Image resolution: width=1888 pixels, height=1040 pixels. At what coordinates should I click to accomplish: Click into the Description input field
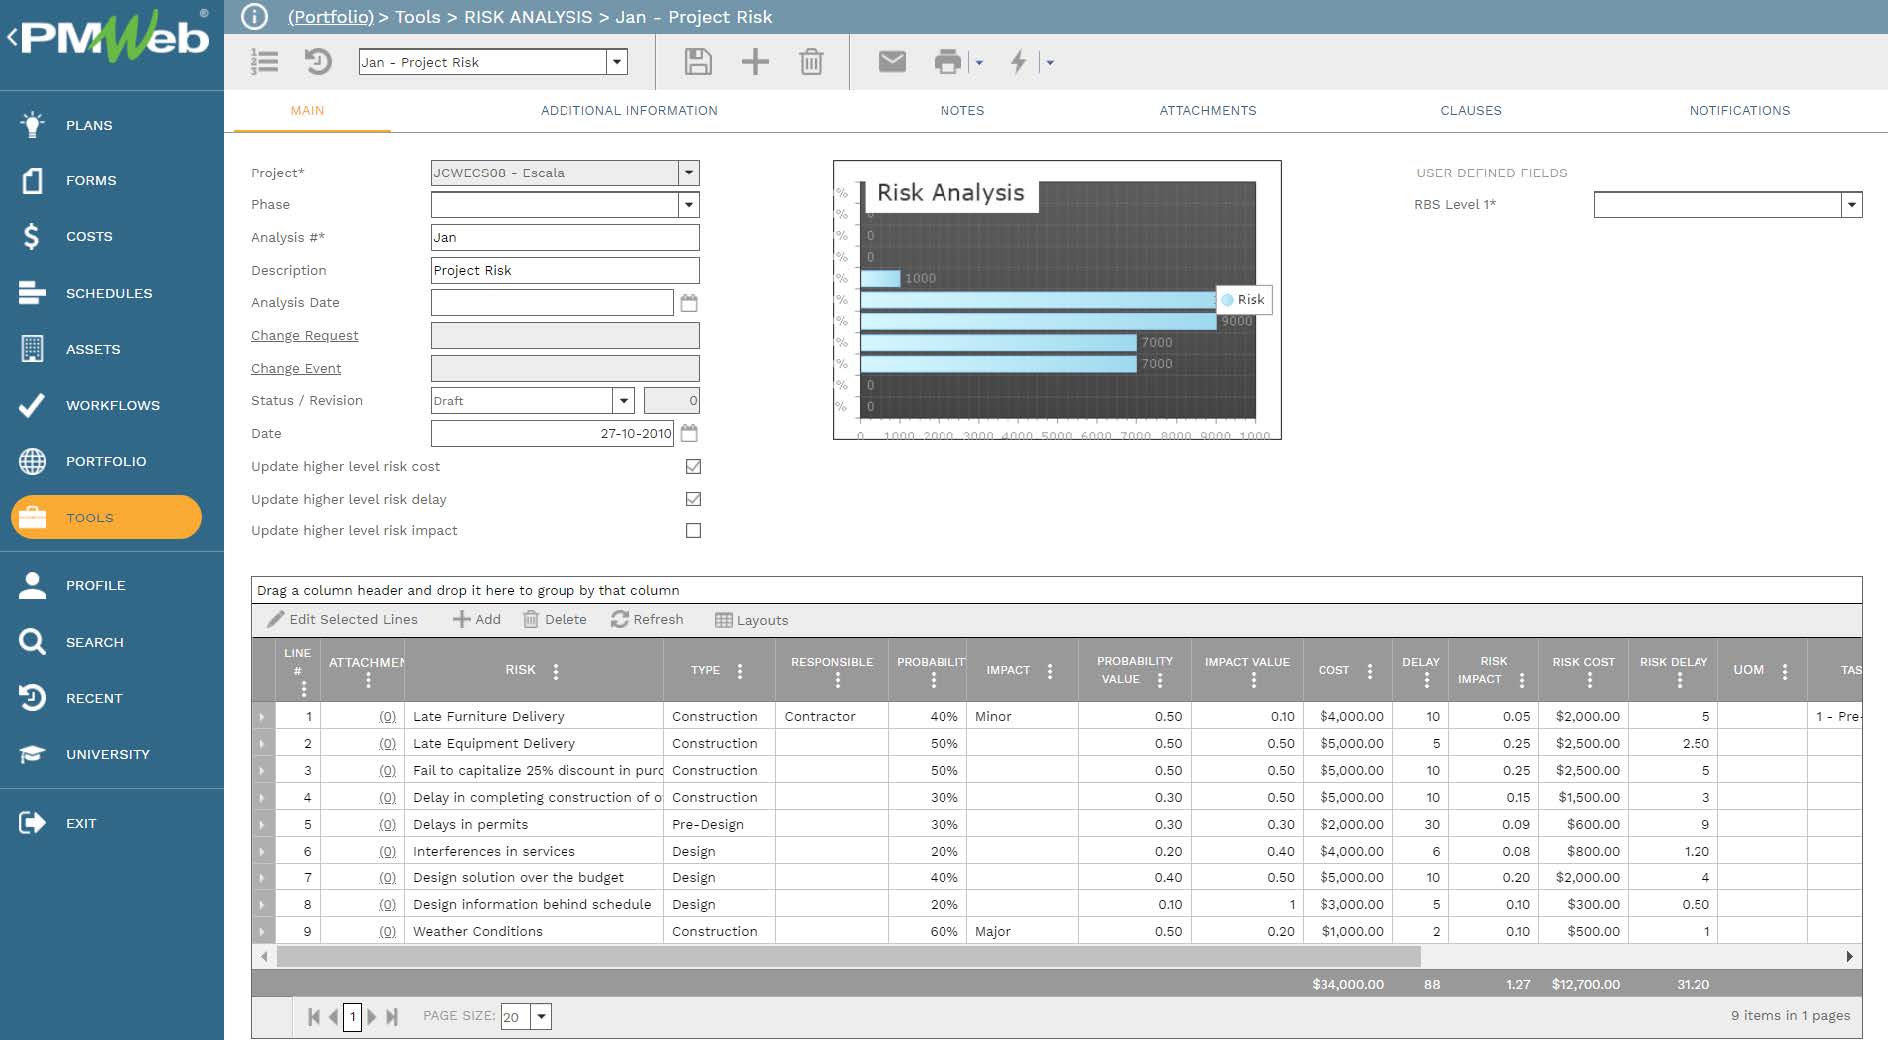pos(565,270)
